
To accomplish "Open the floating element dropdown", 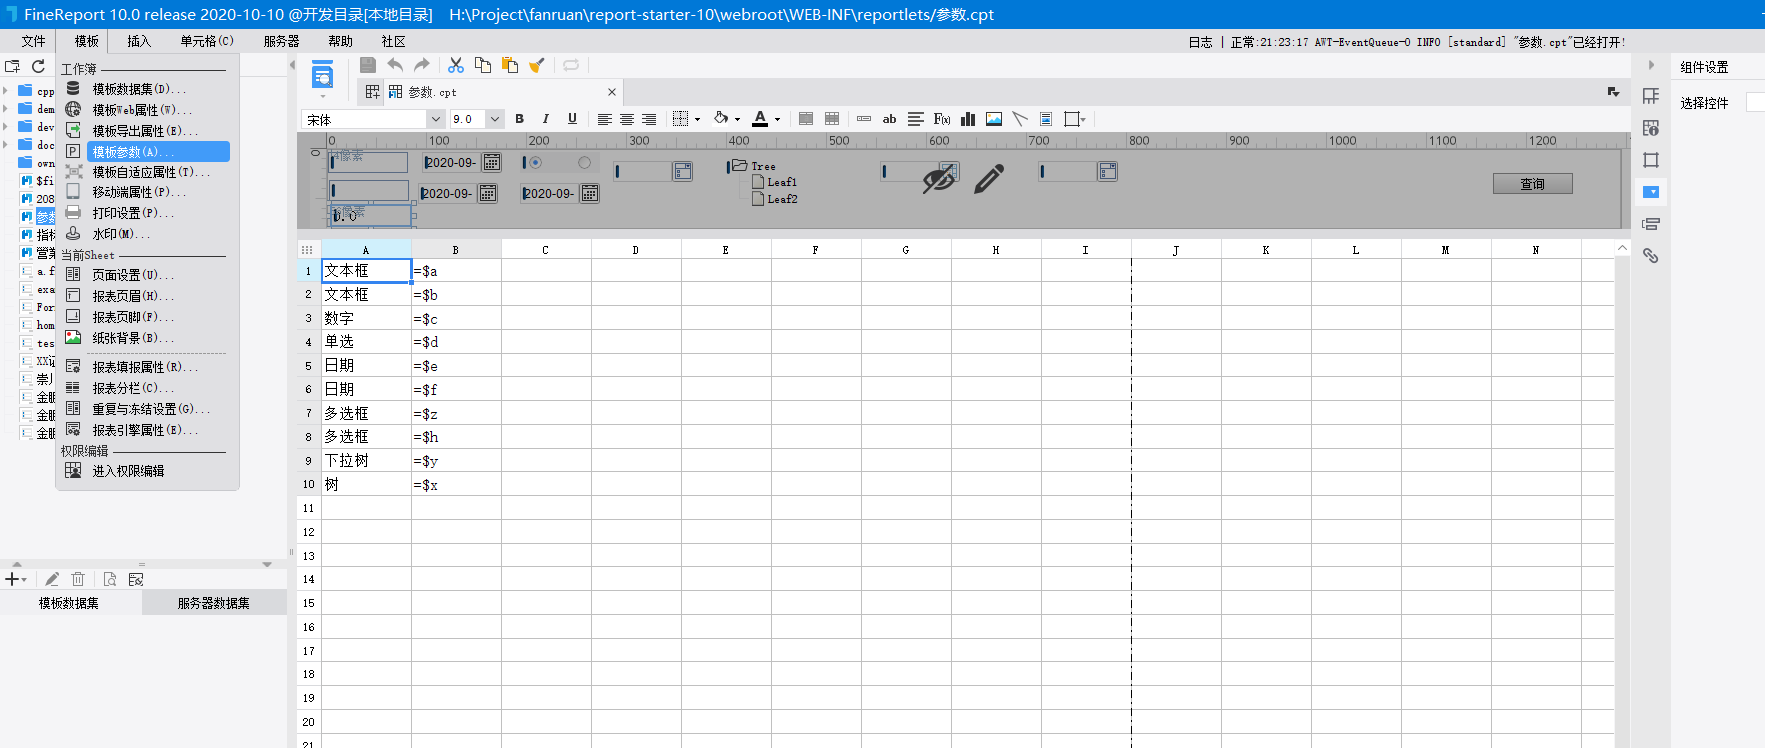I will click(1075, 119).
